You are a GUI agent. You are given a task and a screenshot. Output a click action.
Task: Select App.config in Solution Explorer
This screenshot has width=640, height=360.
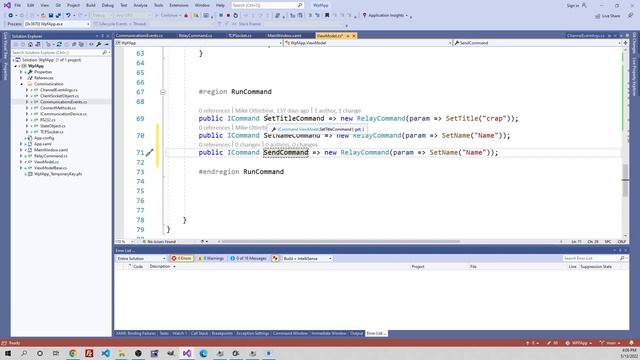pyautogui.click(x=44, y=138)
